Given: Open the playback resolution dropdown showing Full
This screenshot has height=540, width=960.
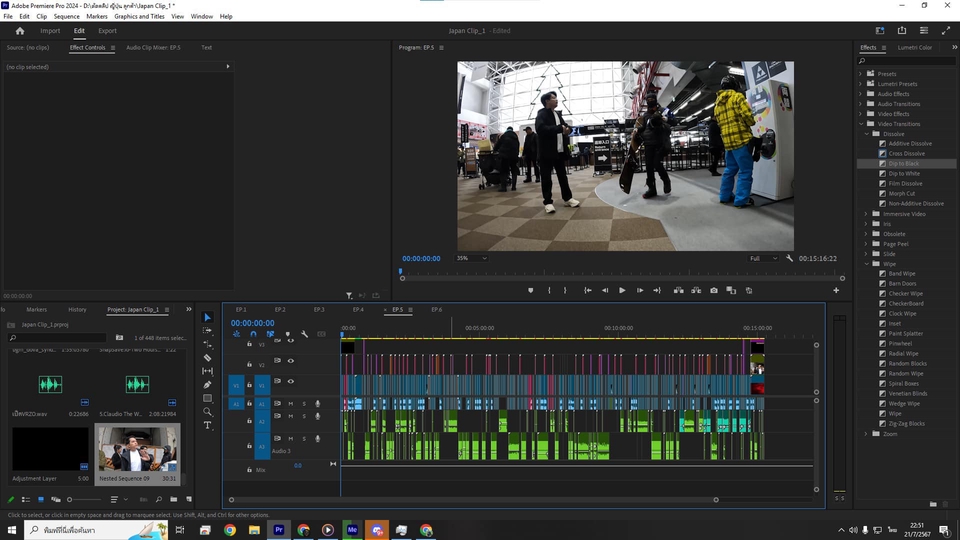Looking at the screenshot, I should (764, 258).
